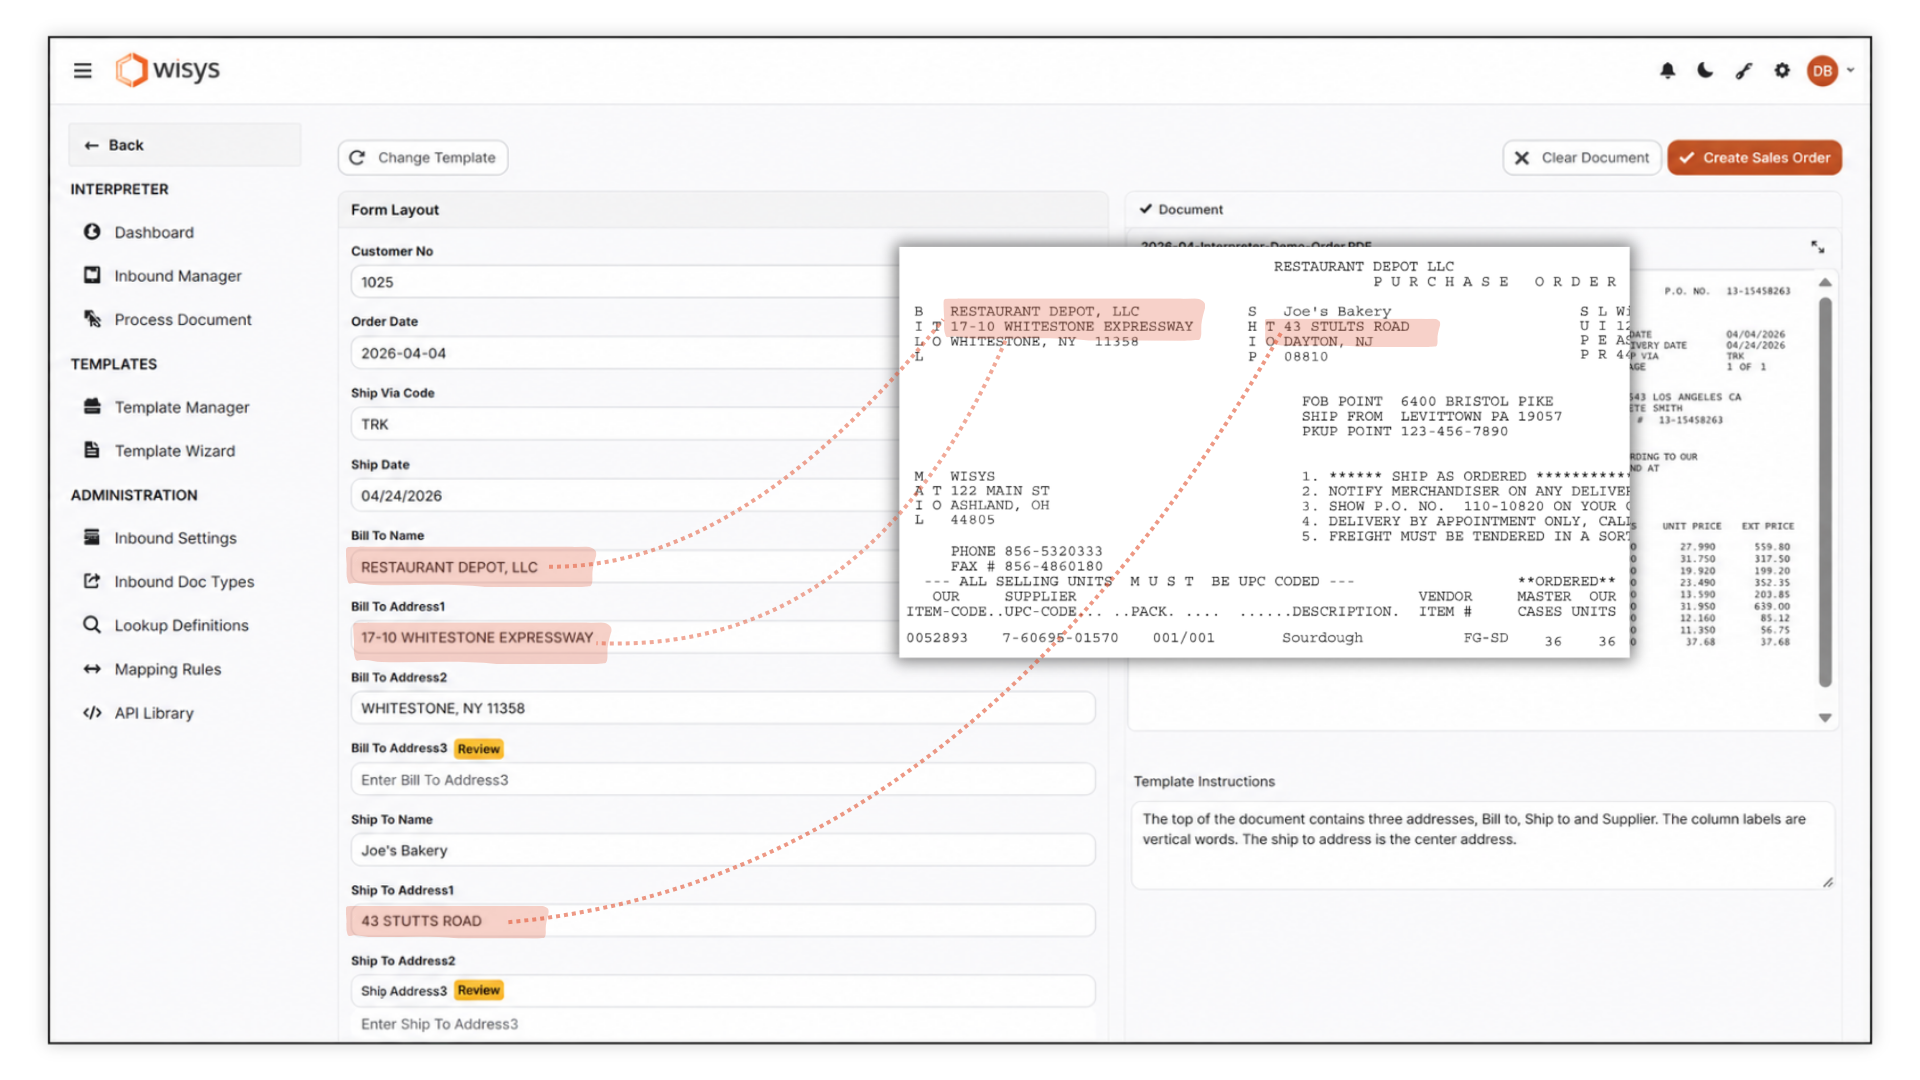Click the Bill To Name field

[x=625, y=567]
